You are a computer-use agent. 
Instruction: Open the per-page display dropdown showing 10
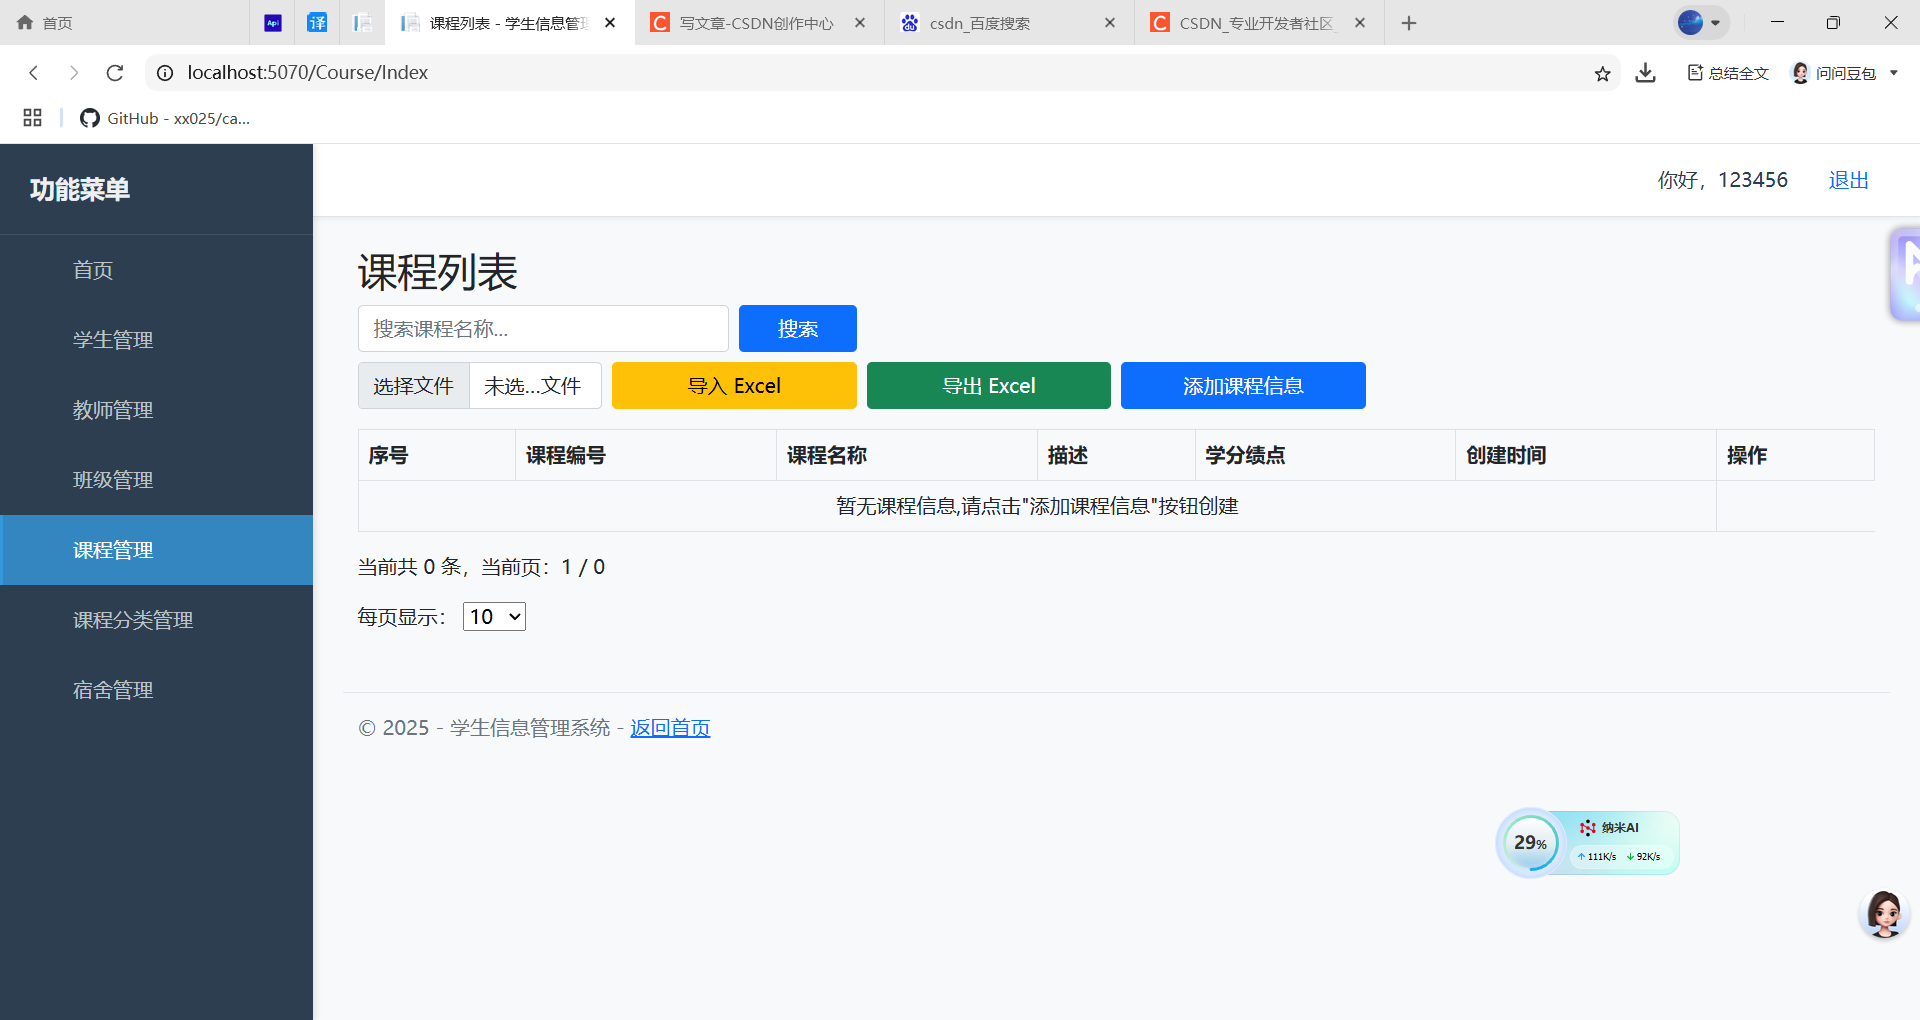pyautogui.click(x=493, y=616)
